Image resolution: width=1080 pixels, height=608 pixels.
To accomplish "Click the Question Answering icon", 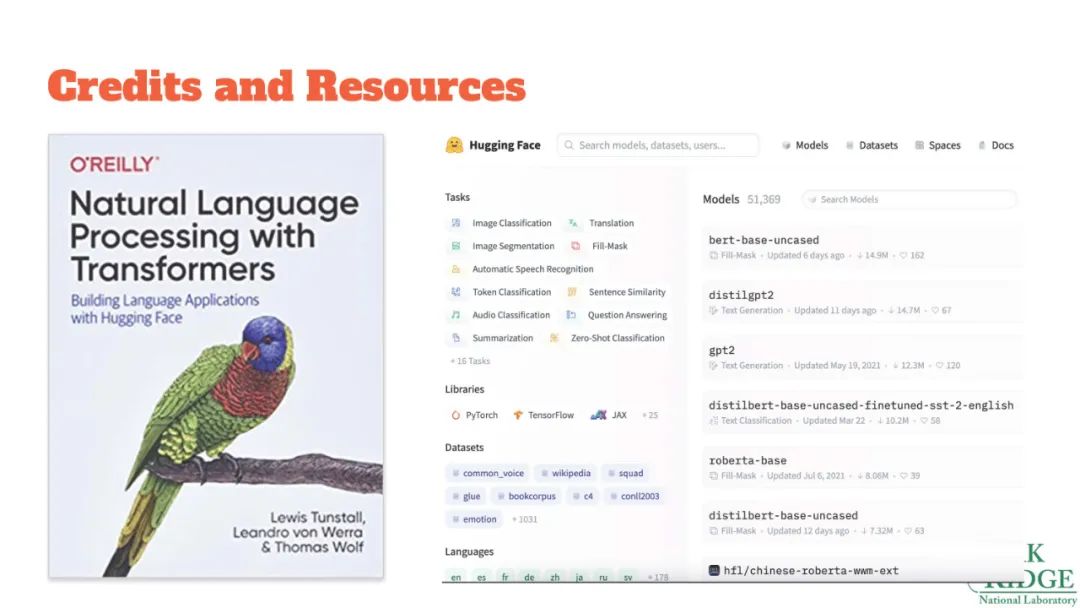I will tap(571, 315).
